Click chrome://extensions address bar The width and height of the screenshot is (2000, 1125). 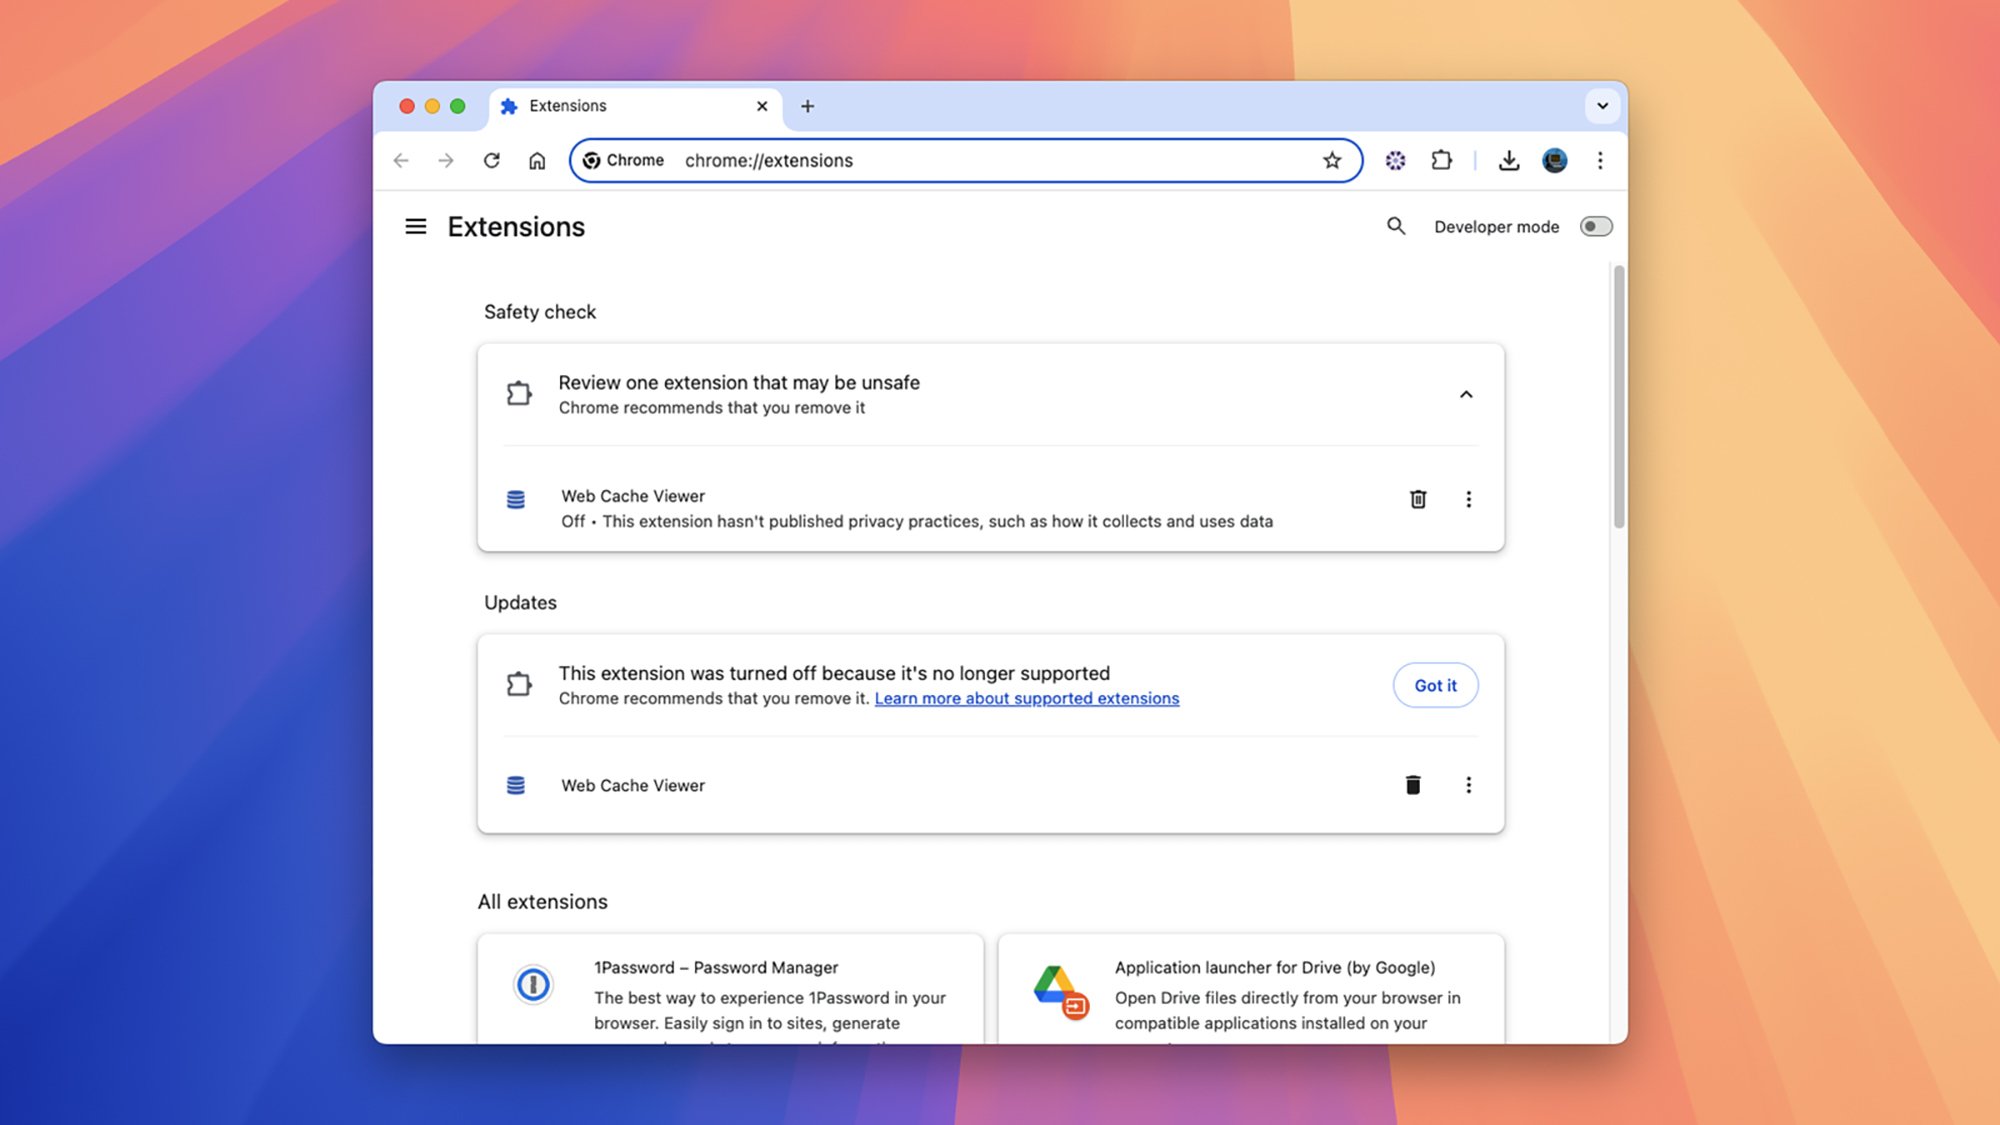[x=967, y=159]
